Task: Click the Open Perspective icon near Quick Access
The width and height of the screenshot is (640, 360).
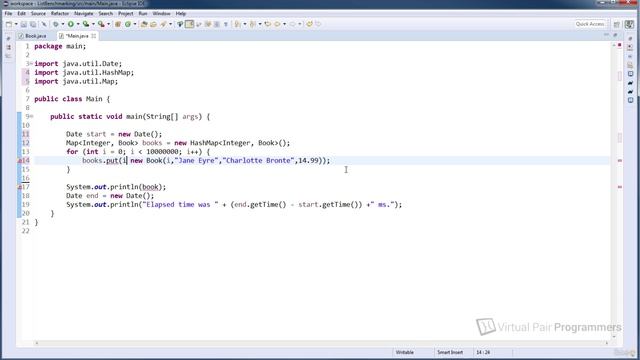Action: (x=617, y=24)
